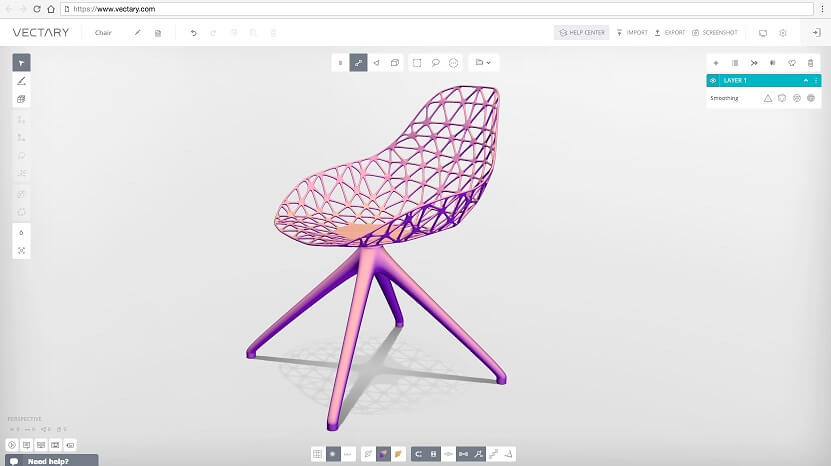Switch to purple gradient shading

(x=383, y=454)
